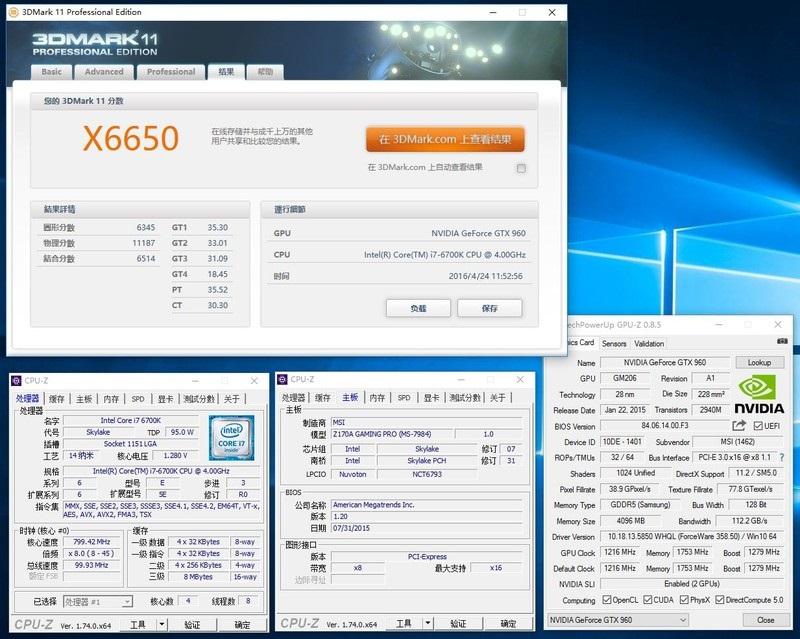Viewport: 800px width, 639px height.
Task: Click the GT4 value 18.45
Action: click(217, 274)
